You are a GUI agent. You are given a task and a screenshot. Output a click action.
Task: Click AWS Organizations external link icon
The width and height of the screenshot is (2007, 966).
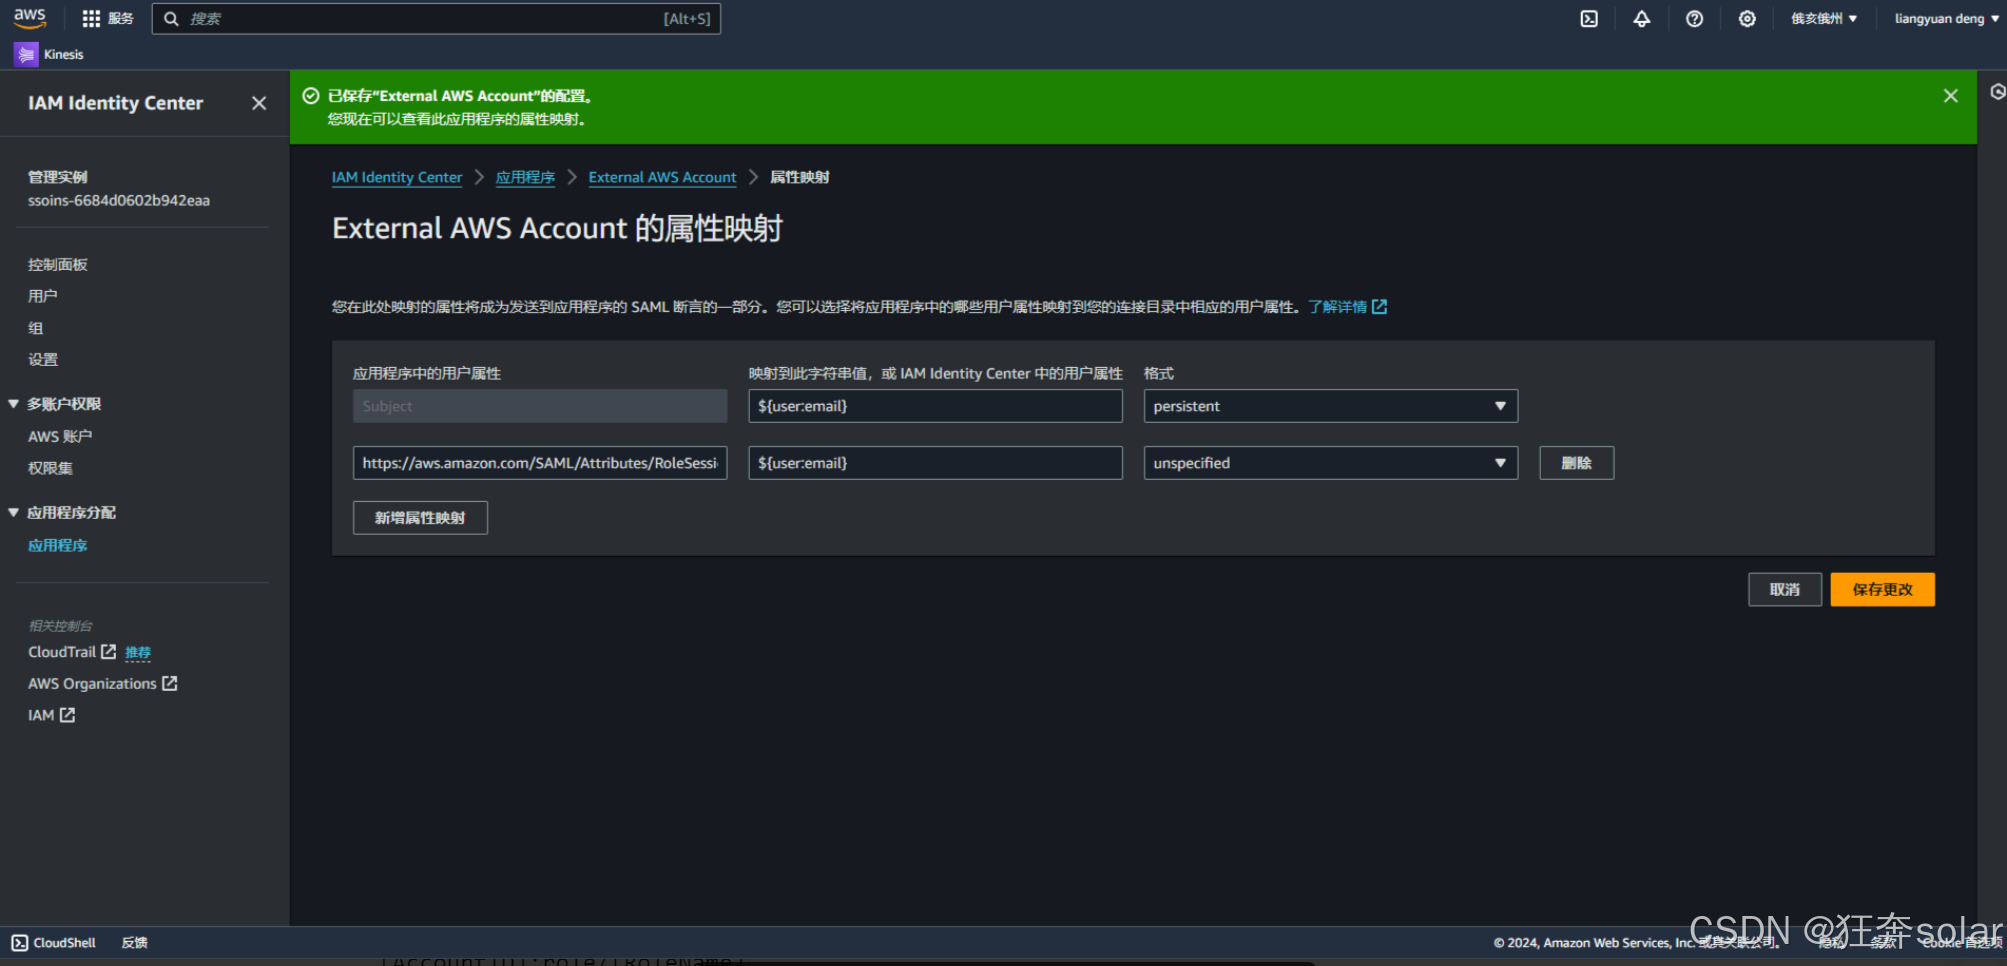[170, 683]
